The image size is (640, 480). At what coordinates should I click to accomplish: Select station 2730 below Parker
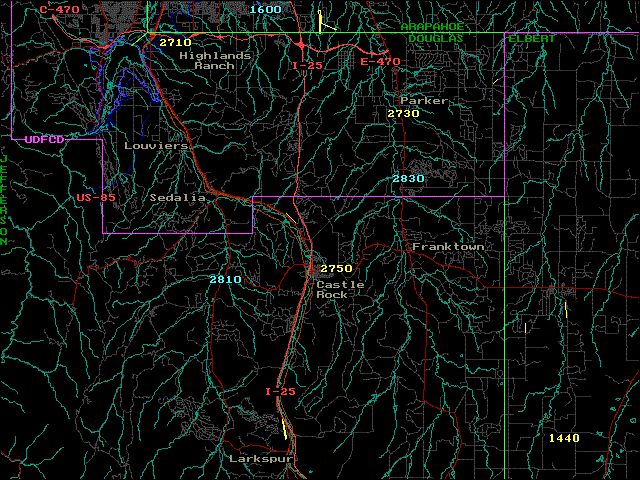click(x=403, y=114)
